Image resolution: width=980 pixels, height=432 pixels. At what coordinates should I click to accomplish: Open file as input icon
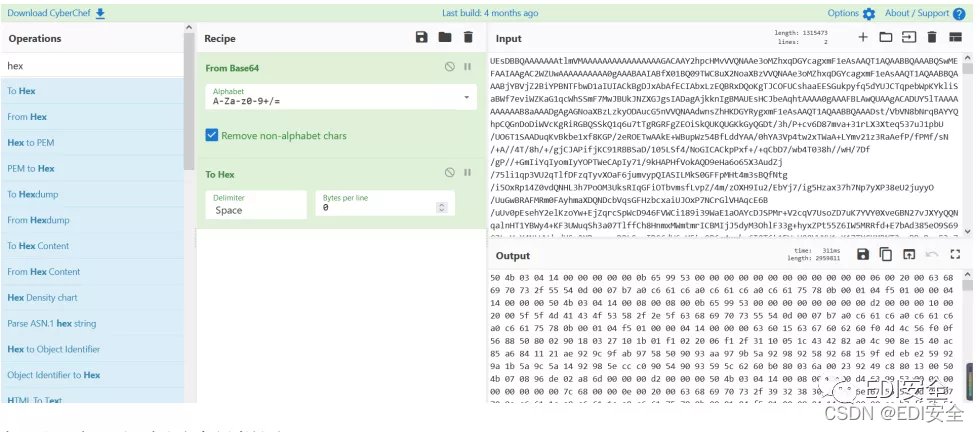coord(909,38)
